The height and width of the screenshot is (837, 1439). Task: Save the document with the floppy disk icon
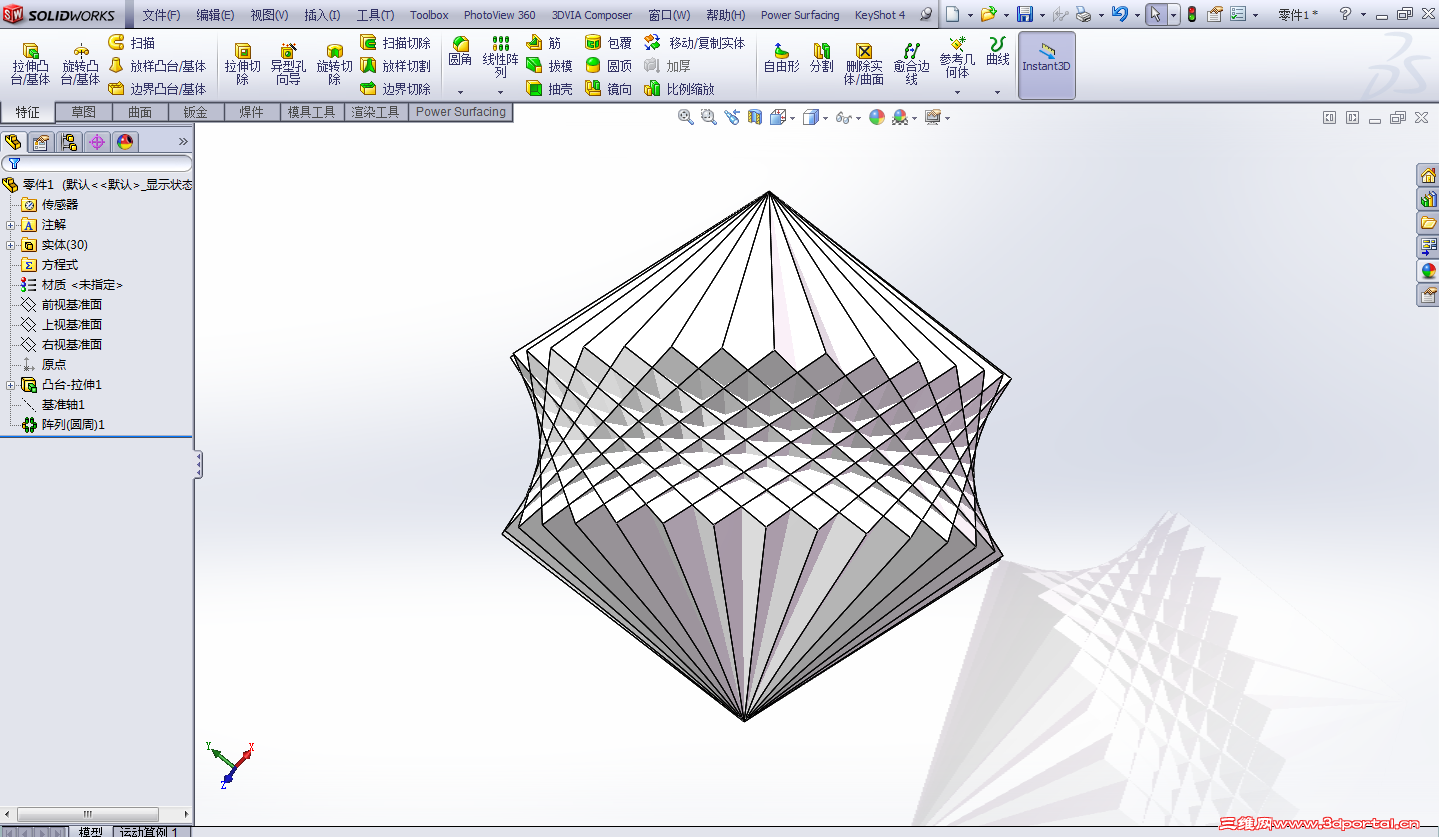click(1024, 14)
